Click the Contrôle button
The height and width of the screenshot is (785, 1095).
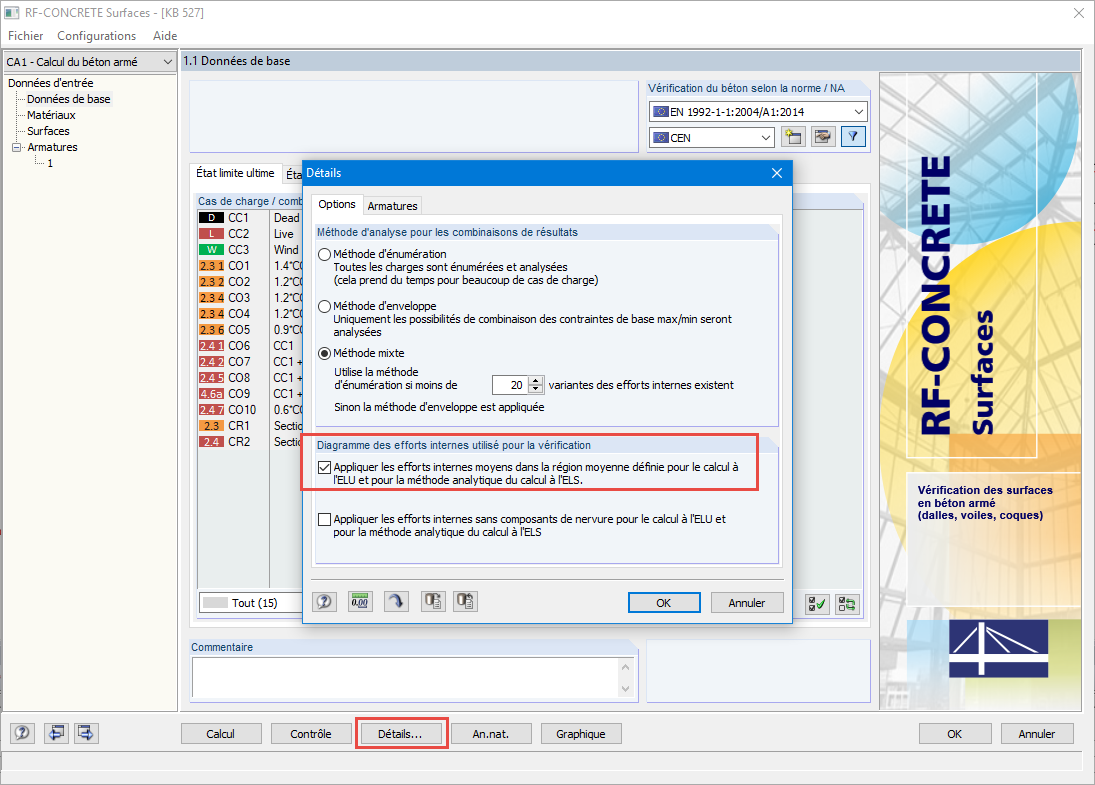click(311, 733)
